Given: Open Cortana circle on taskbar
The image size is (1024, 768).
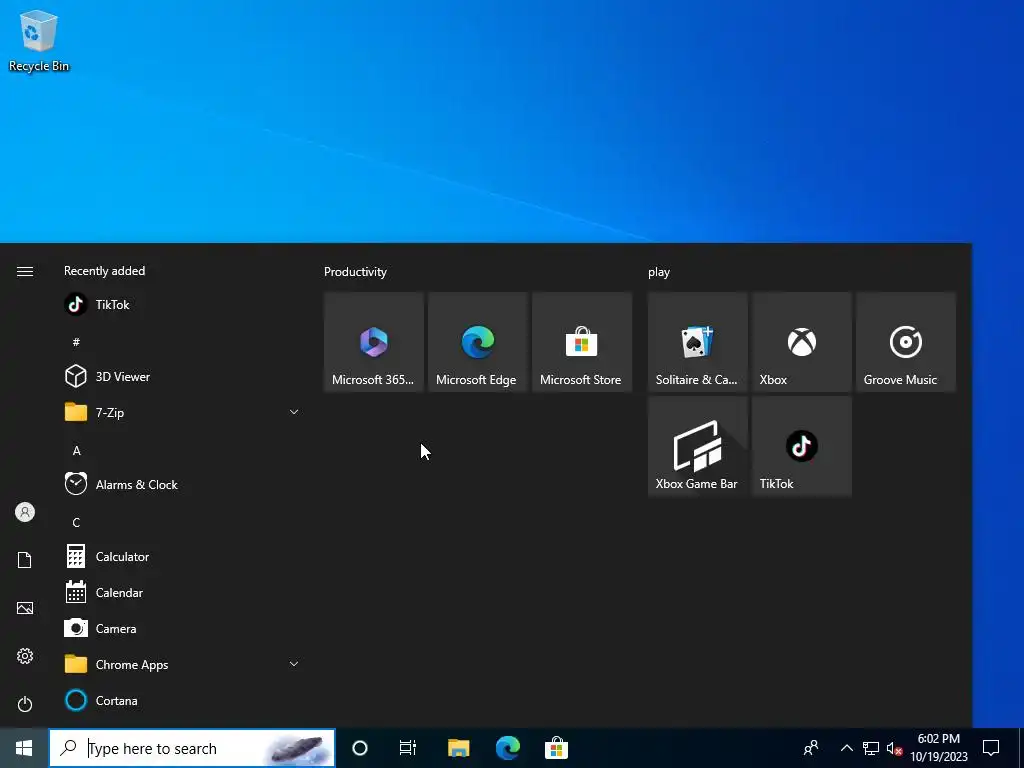Looking at the screenshot, I should tap(360, 748).
